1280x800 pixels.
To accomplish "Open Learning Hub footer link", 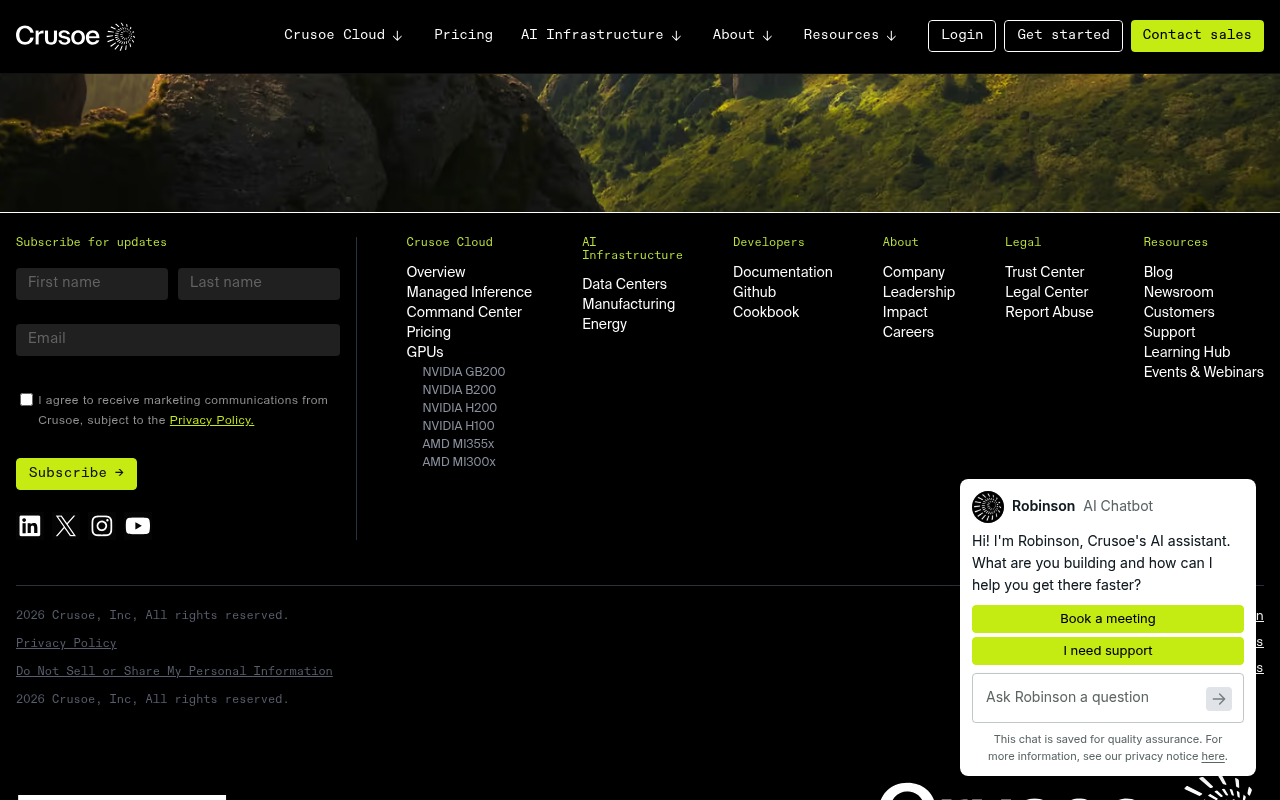I will (x=1187, y=352).
